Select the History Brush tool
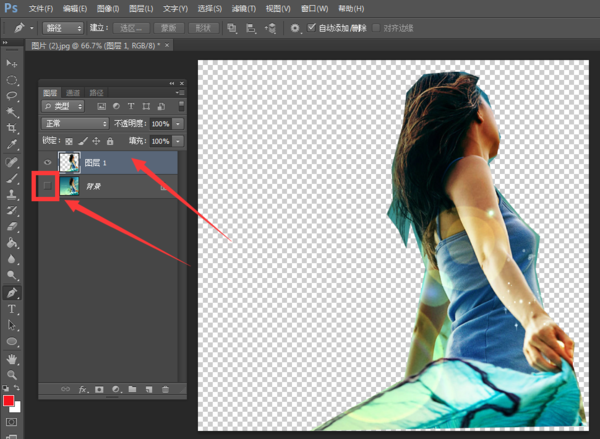 [x=11, y=211]
